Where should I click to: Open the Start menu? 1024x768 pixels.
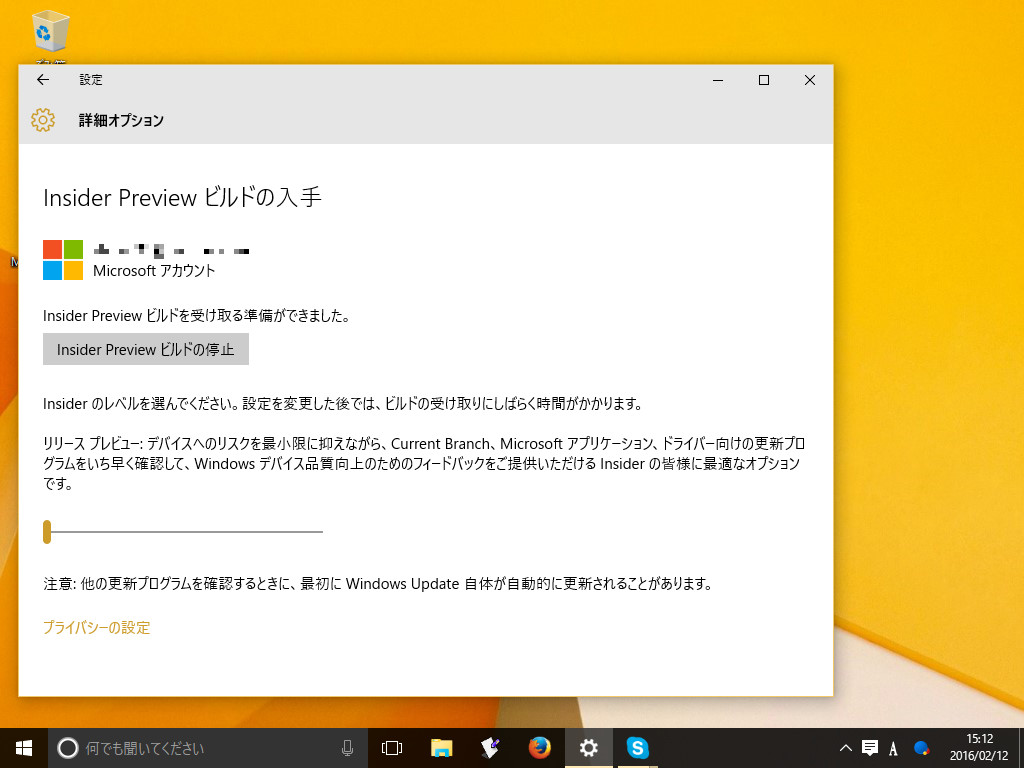coord(21,747)
